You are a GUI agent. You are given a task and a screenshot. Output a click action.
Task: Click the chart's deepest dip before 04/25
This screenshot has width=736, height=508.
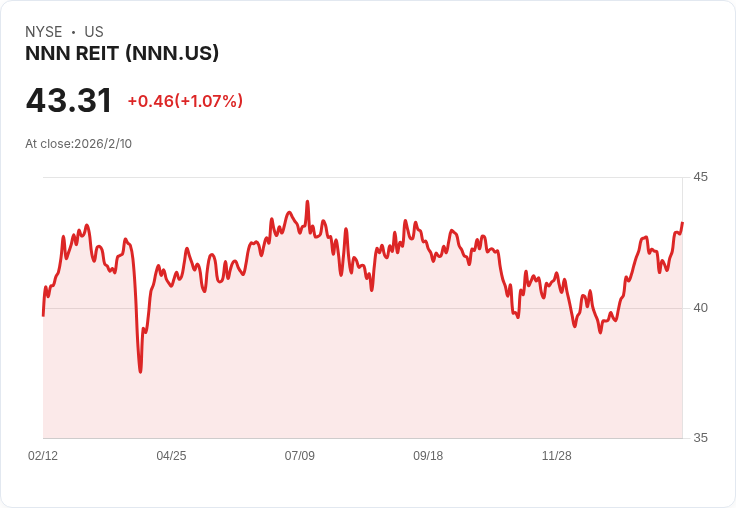tap(140, 372)
